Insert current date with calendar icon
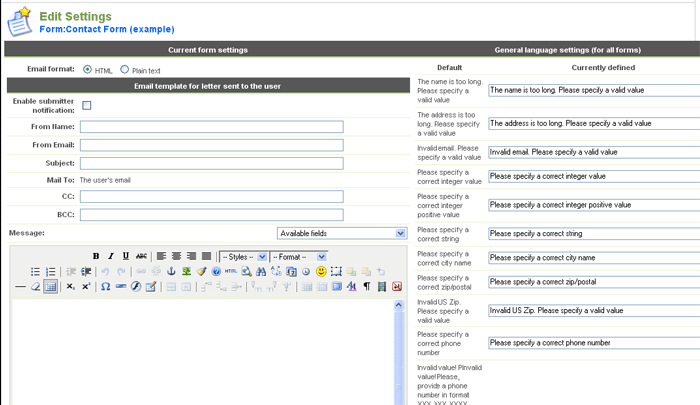Image resolution: width=700 pixels, height=405 pixels. (291, 271)
